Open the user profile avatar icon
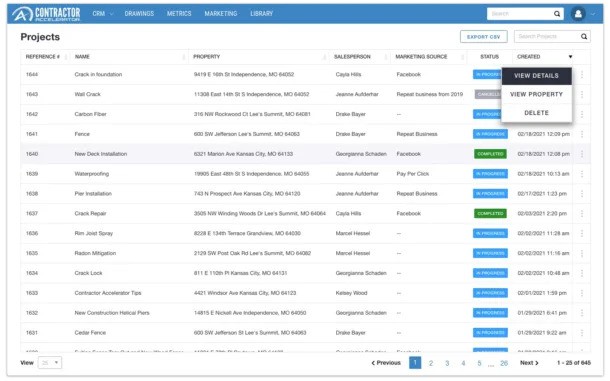Image resolution: width=610 pixels, height=381 pixels. pos(578,14)
